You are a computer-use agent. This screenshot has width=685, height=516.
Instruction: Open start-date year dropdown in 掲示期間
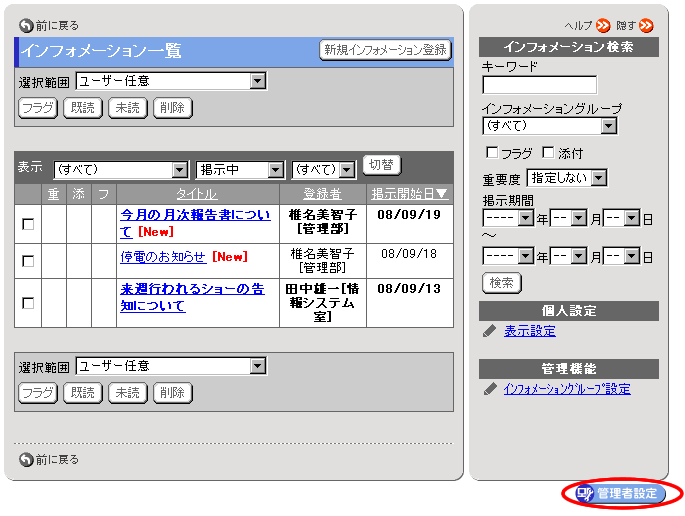coord(509,218)
